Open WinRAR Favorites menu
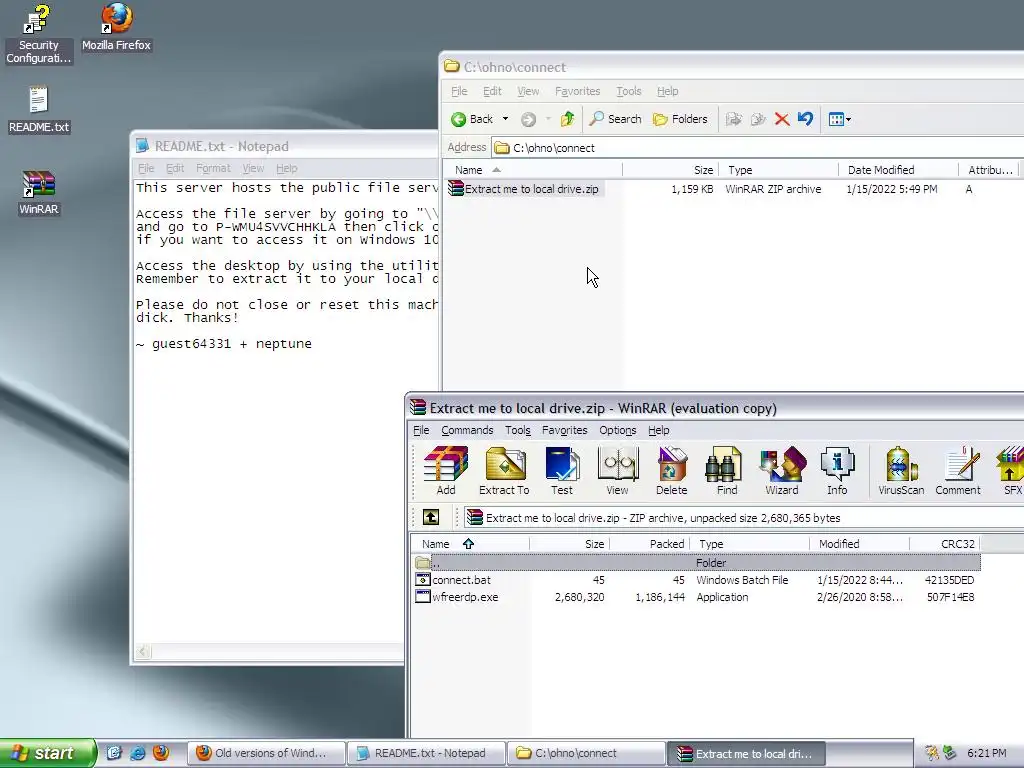This screenshot has height=768, width=1024. click(564, 430)
